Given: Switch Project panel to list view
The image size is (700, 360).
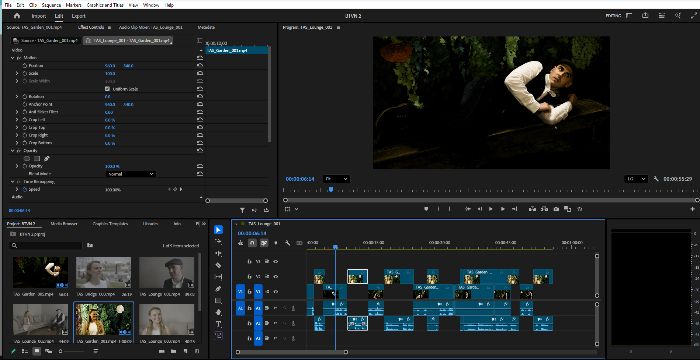Looking at the screenshot, I should 25,351.
